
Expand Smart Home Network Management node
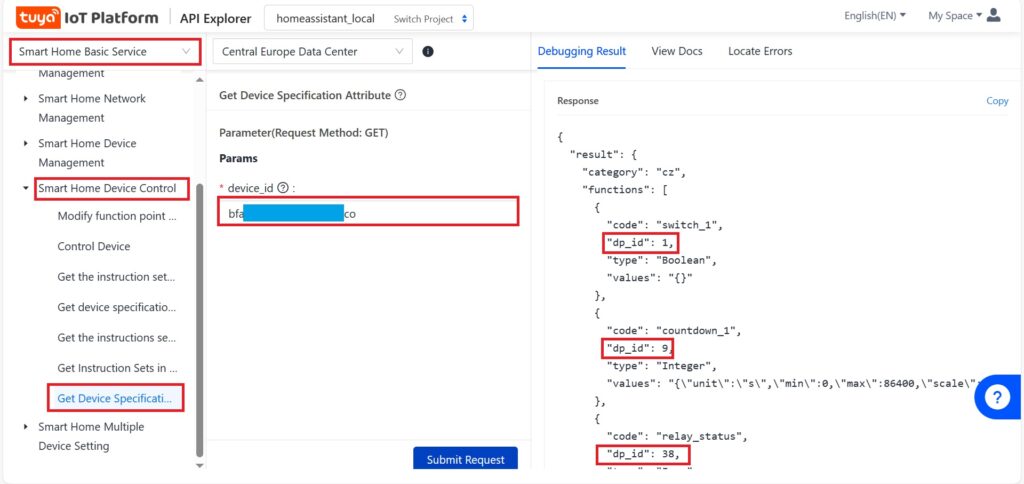coord(25,99)
